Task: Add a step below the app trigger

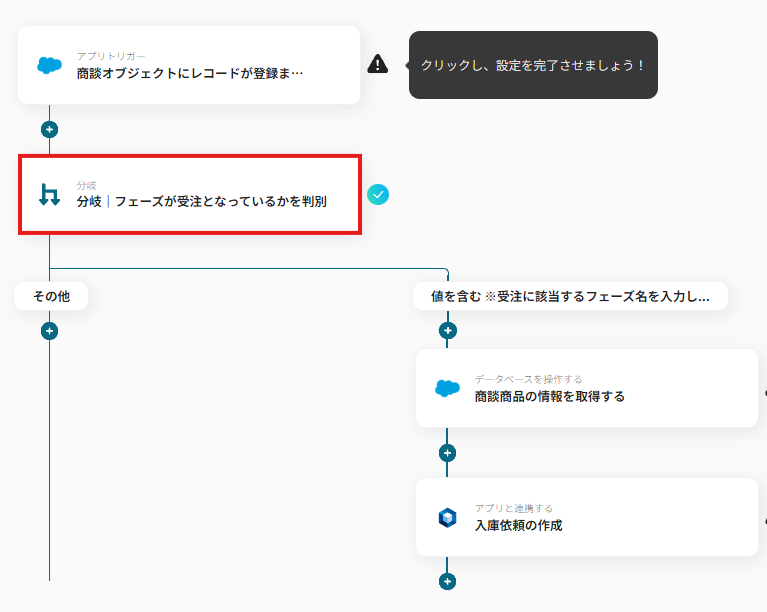Action: tap(49, 130)
